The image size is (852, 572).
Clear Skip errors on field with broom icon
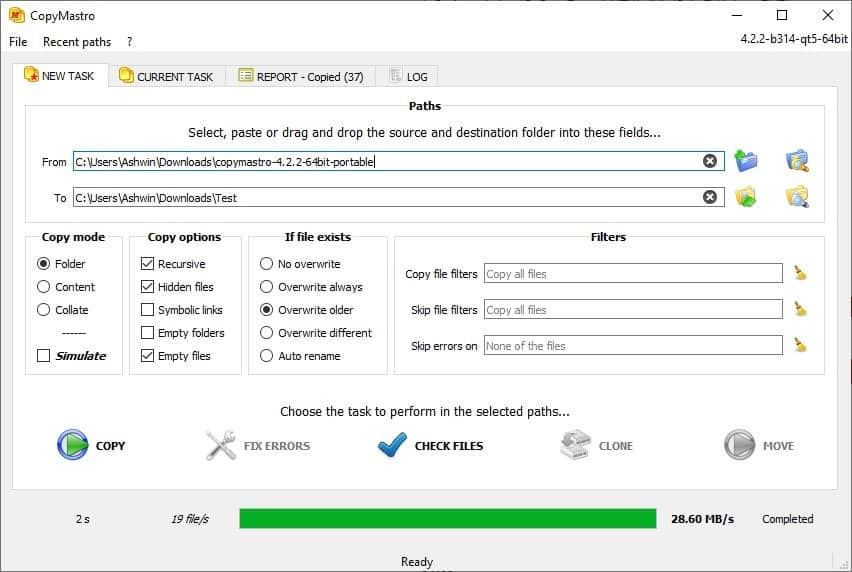800,345
